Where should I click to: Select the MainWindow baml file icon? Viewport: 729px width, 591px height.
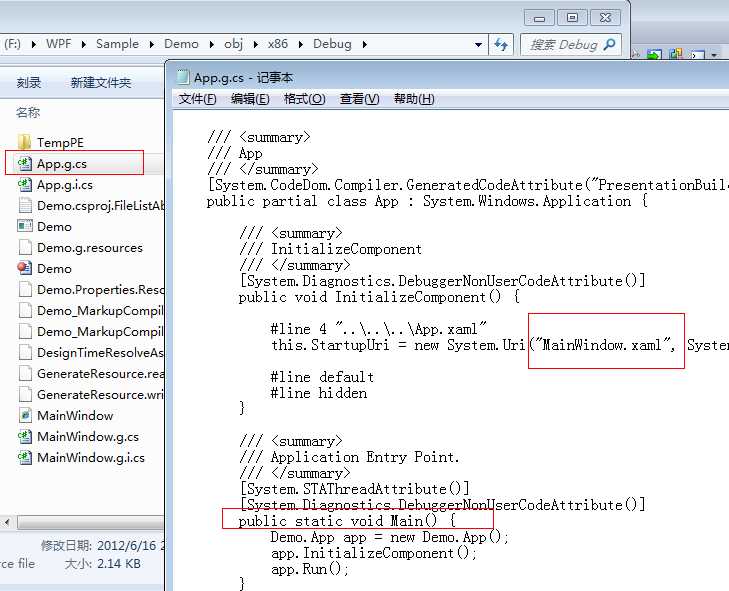pos(25,415)
